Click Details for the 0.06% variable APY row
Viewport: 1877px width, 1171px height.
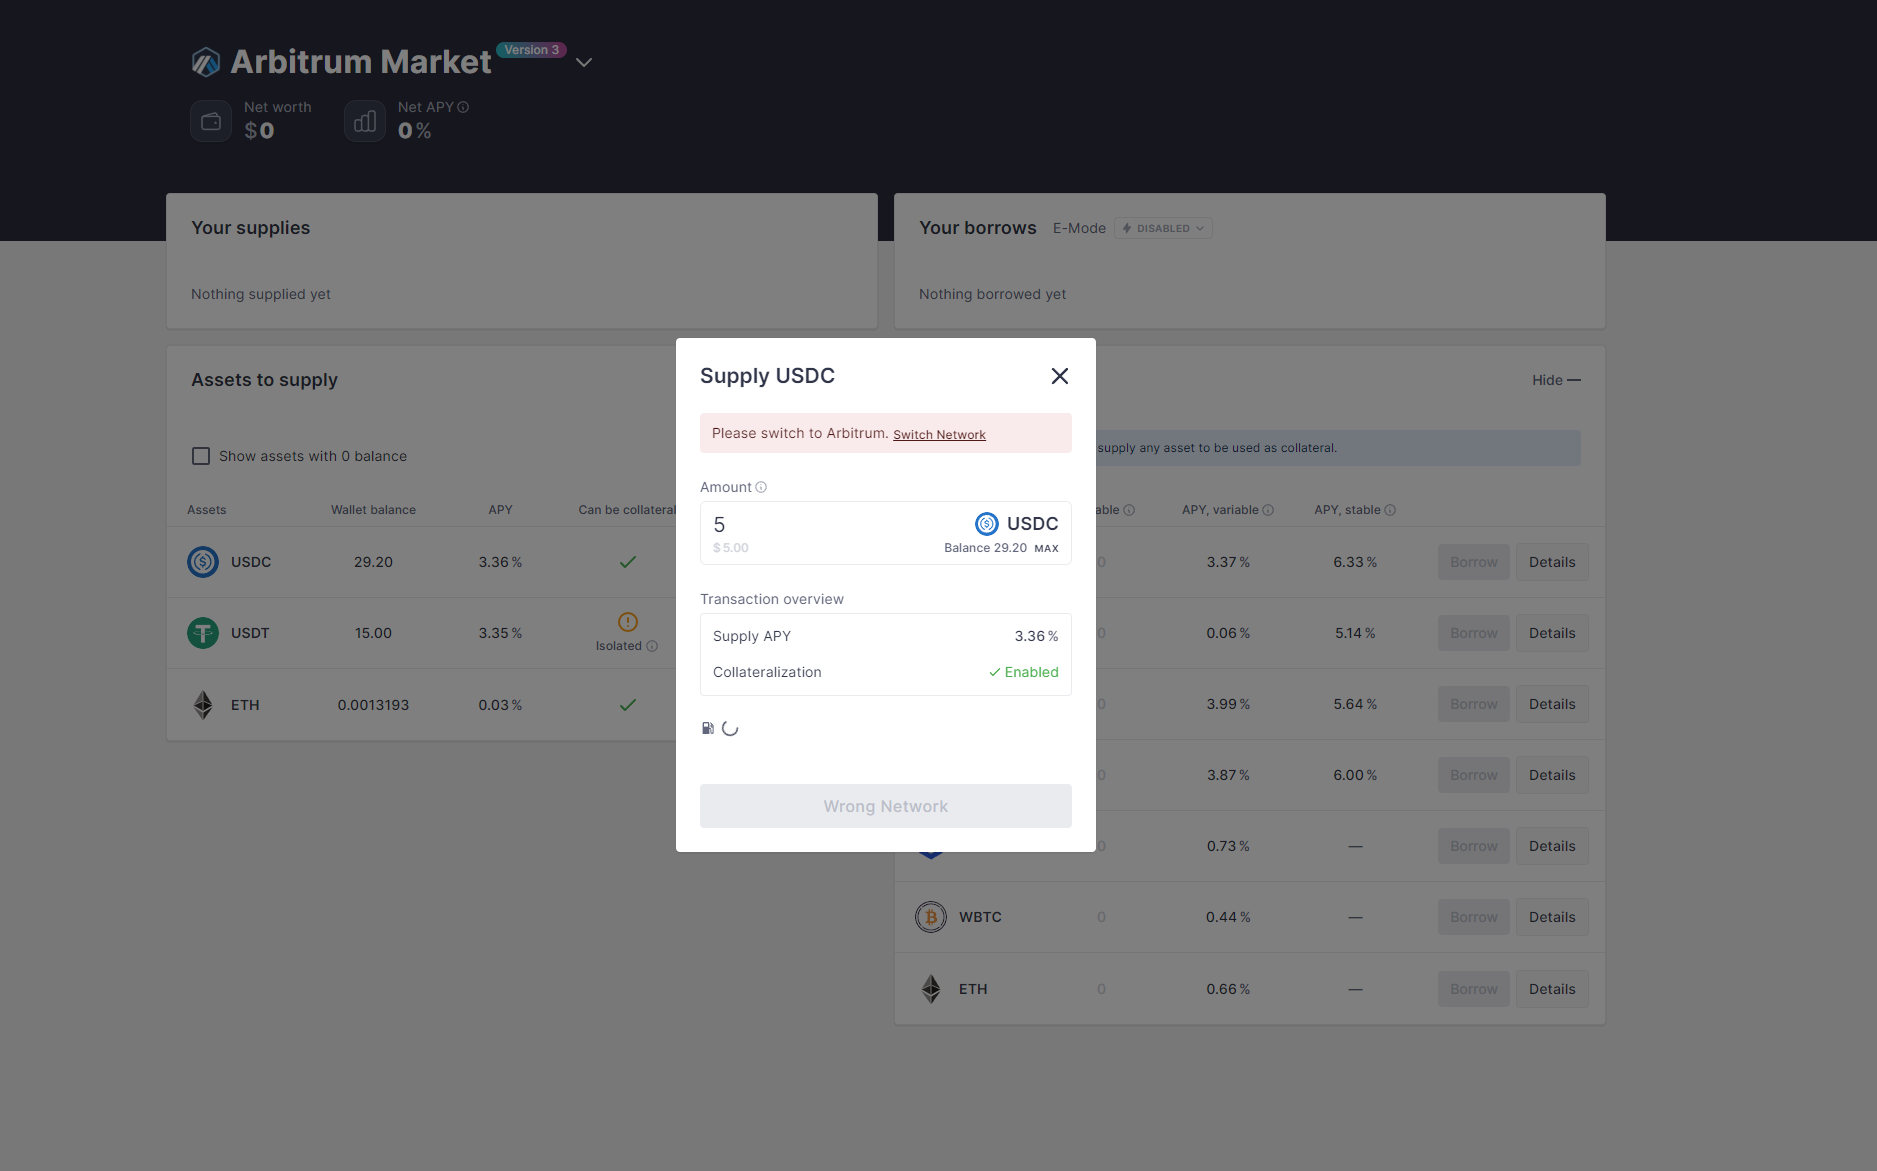[1552, 633]
